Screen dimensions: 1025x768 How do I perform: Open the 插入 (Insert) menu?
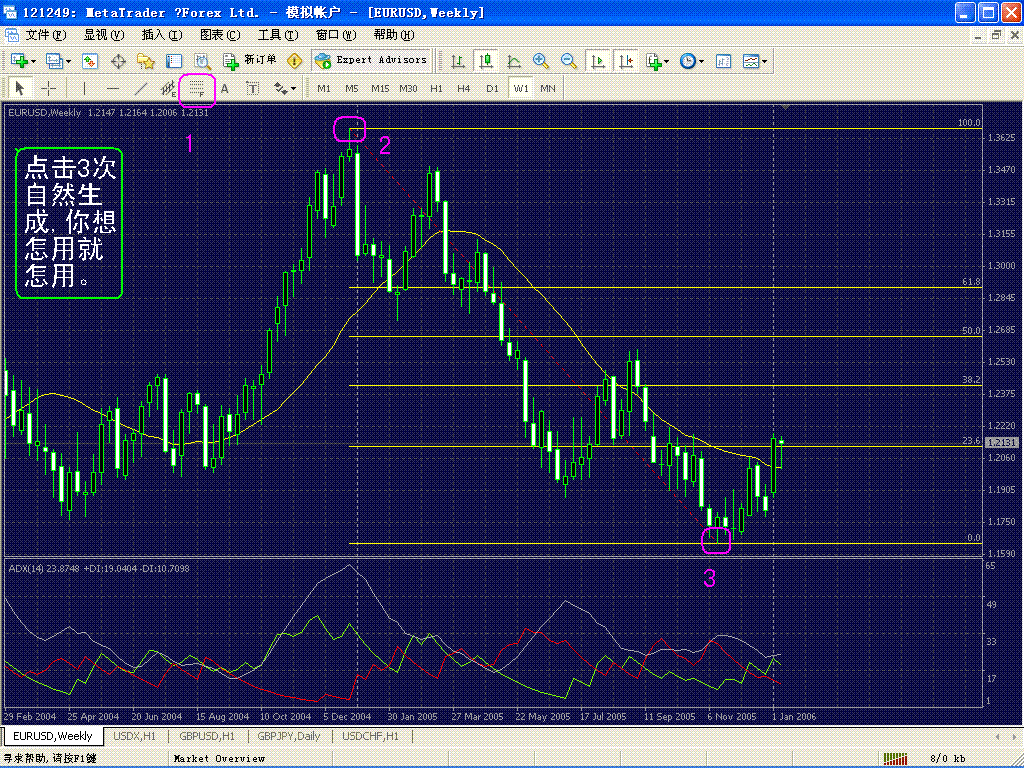[160, 34]
